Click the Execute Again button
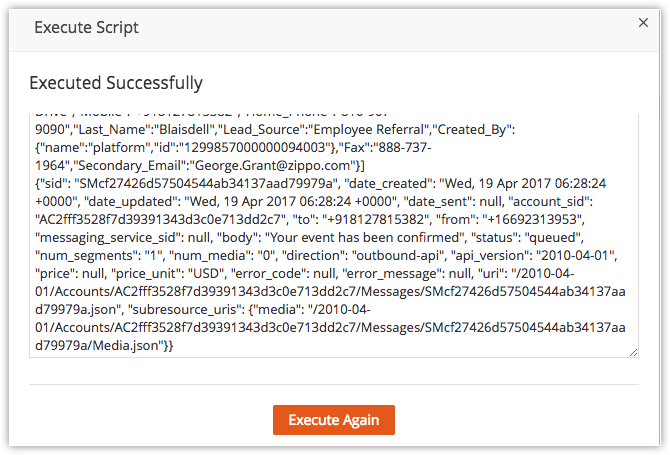Screen dimensions: 670x455 pos(334,420)
